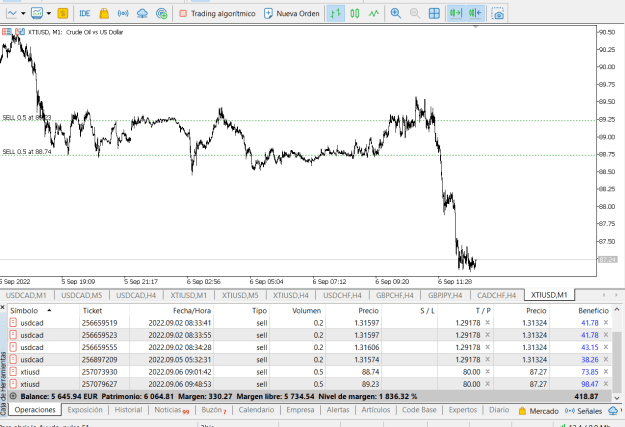
Task: Click the SELL 0.5 at 89.23 level label
Action: [x=27, y=118]
